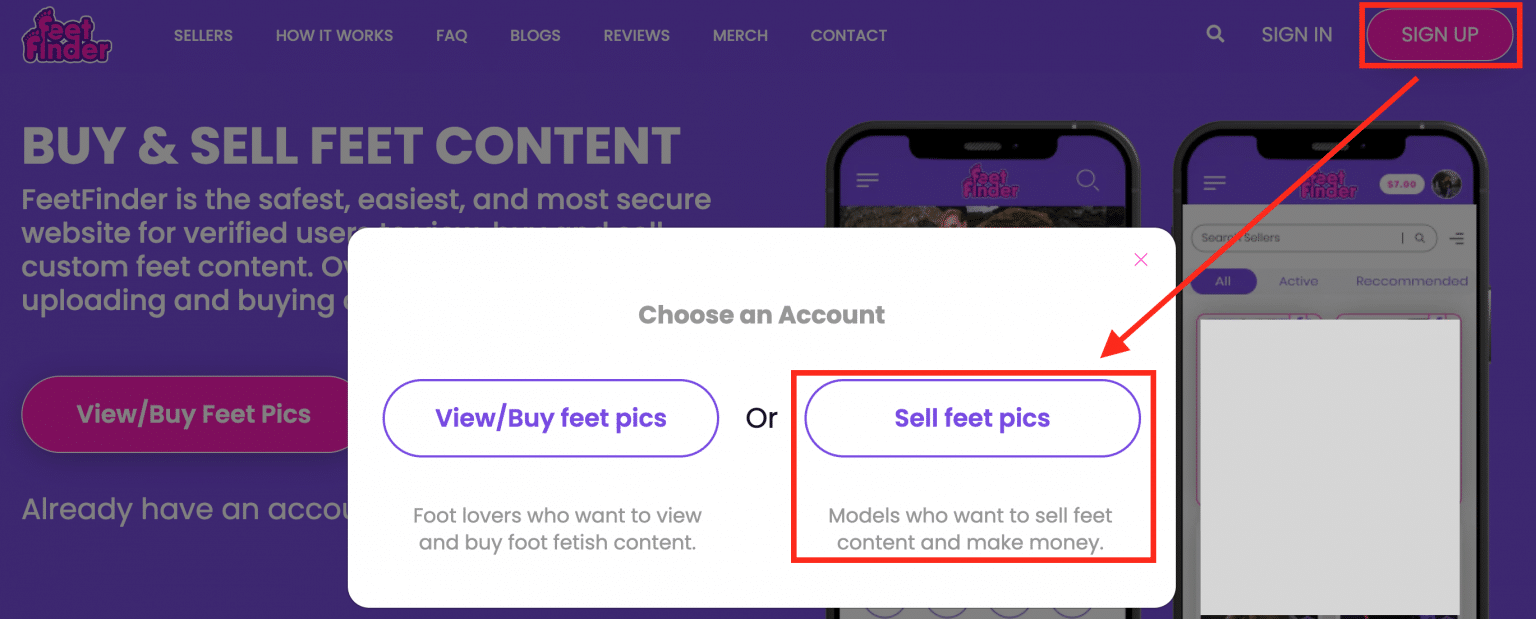Click the magnifier inside the Search Sellers field
Screen dimensions: 1536x619
pos(1421,238)
